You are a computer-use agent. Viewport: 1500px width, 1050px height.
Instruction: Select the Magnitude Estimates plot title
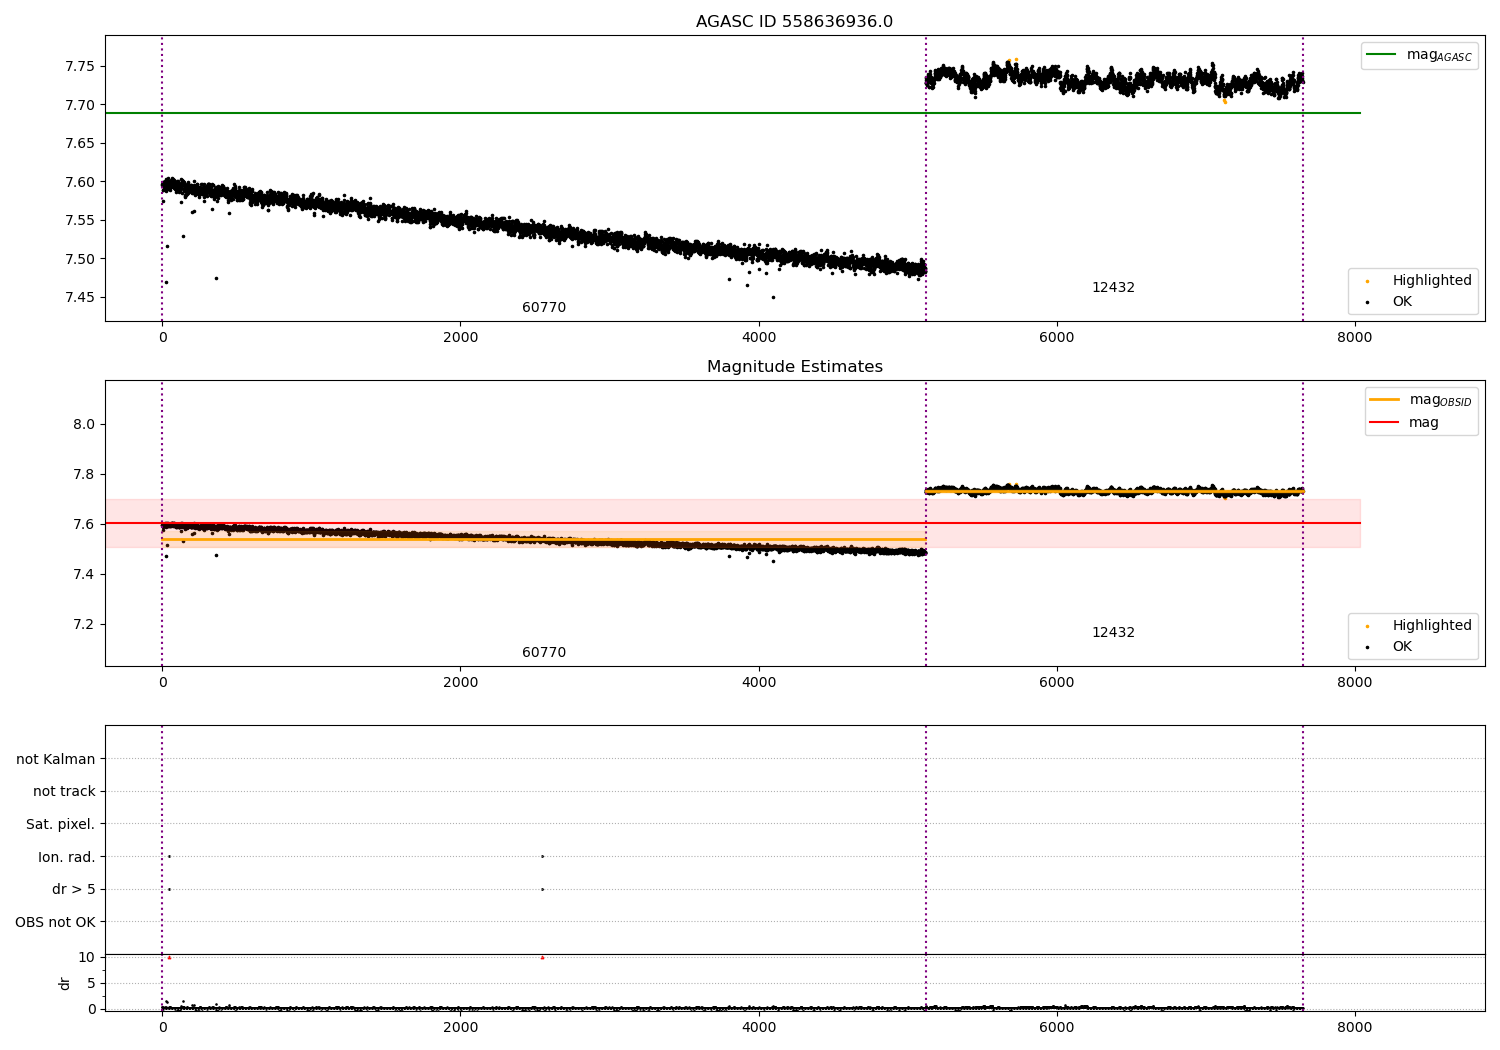click(x=794, y=367)
